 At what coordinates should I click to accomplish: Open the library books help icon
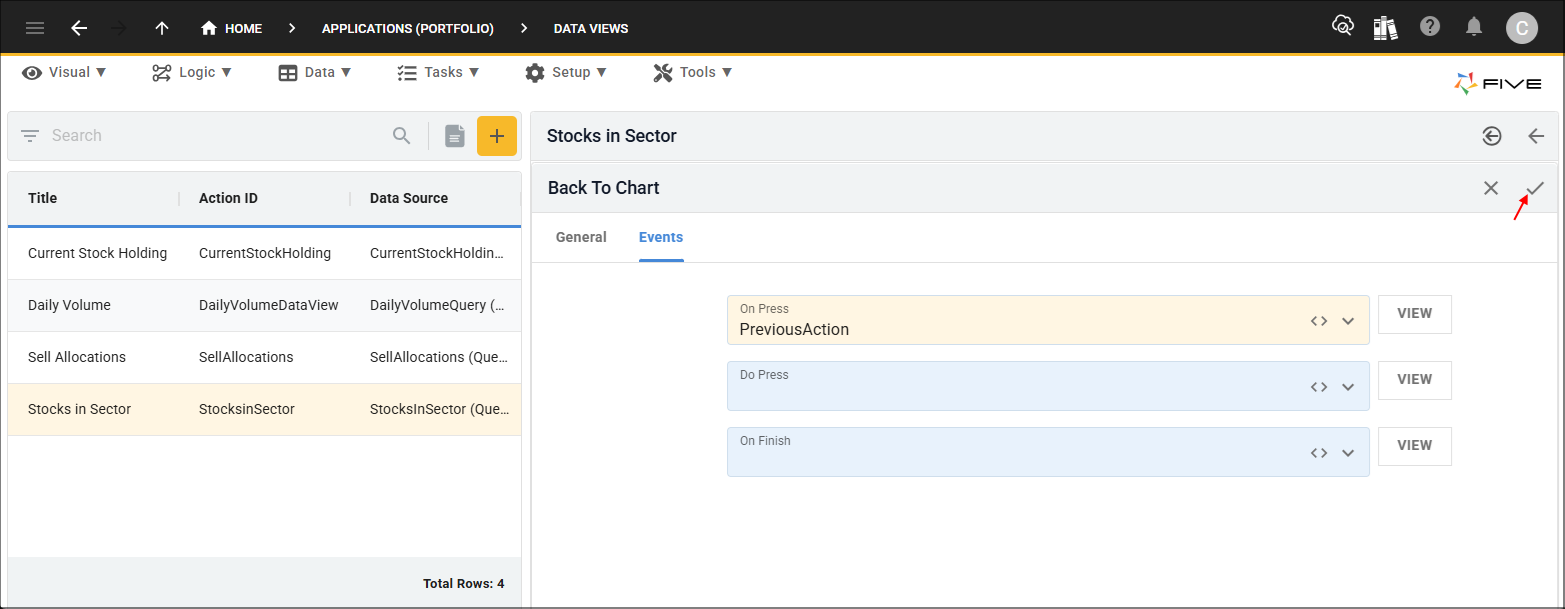coord(1385,28)
